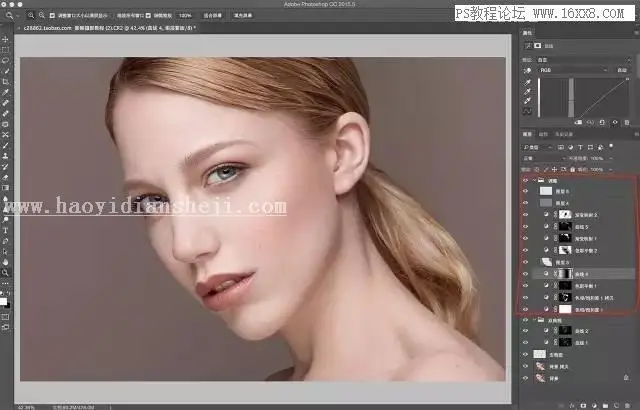Toggle Resize Windows to Fit checkbox
This screenshot has width=640, height=410.
pyautogui.click(x=52, y=16)
